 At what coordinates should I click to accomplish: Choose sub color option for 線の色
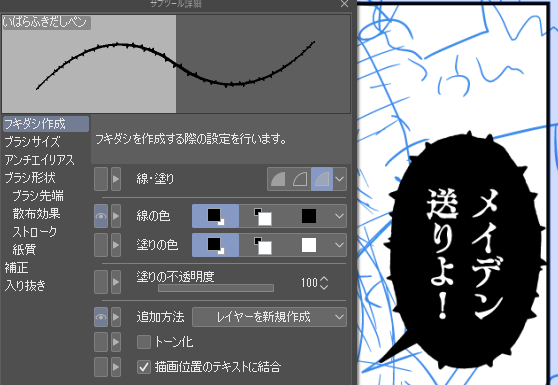click(x=263, y=216)
